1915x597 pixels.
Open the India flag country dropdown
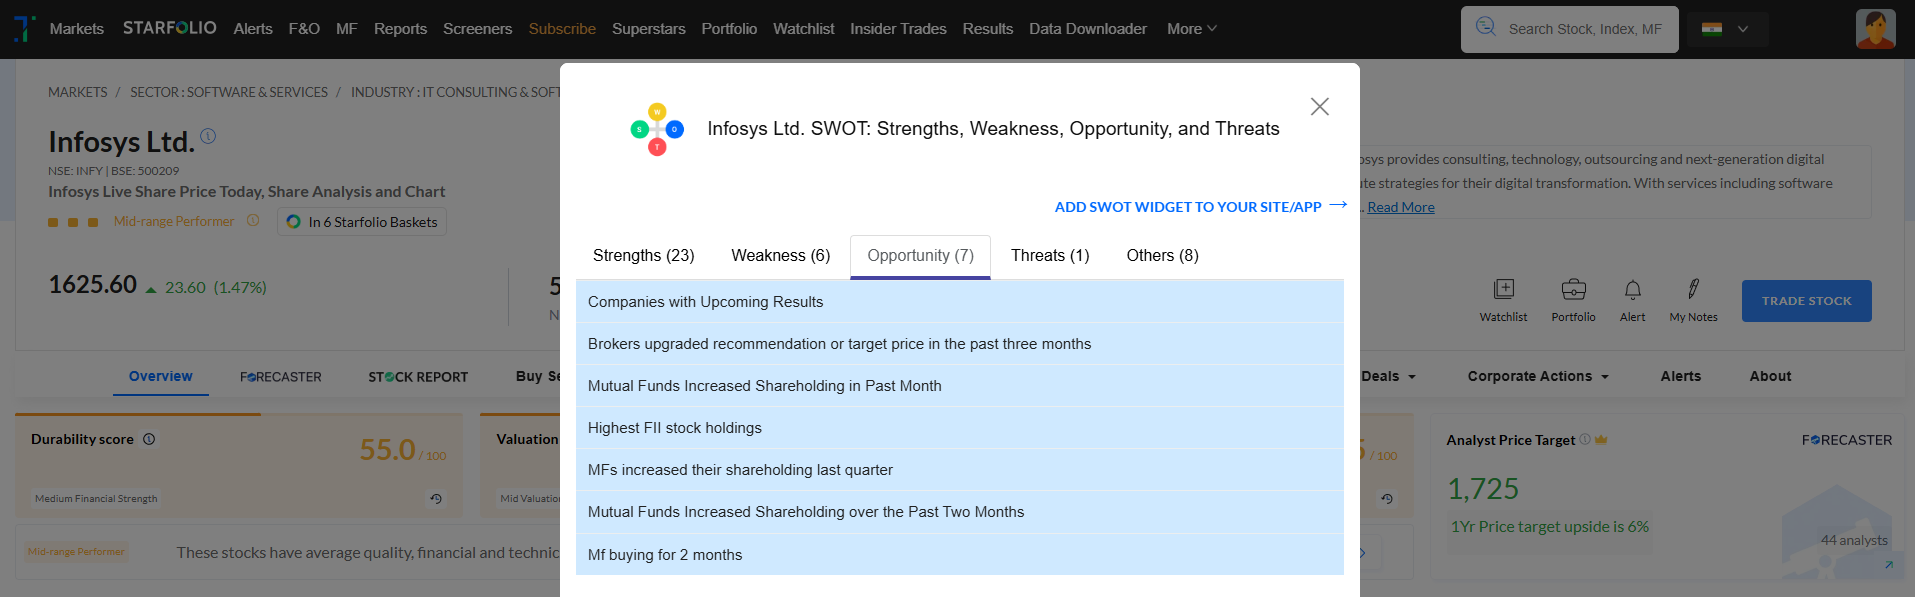coord(1727,29)
